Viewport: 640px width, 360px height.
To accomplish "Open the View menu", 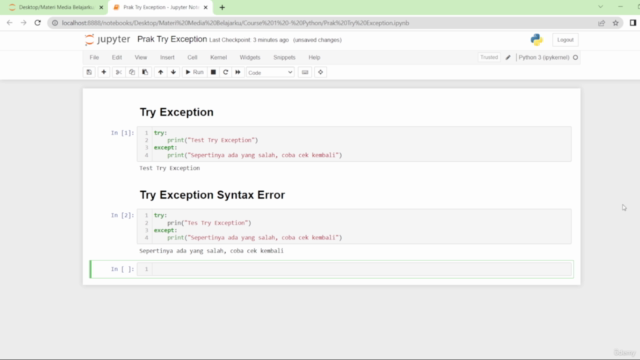I will 141,58.
